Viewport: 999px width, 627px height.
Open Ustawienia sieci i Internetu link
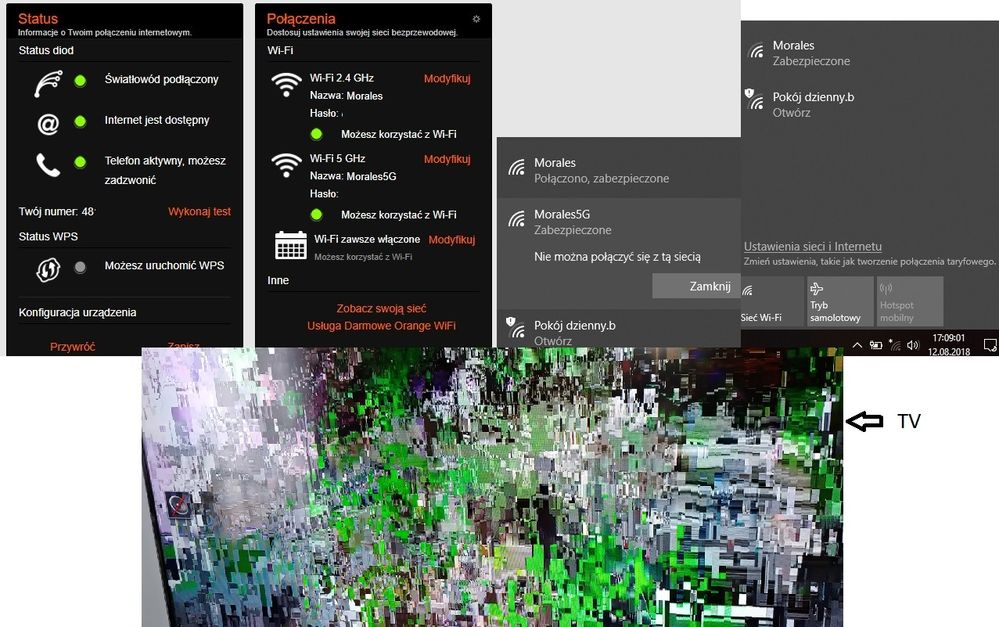(x=812, y=246)
